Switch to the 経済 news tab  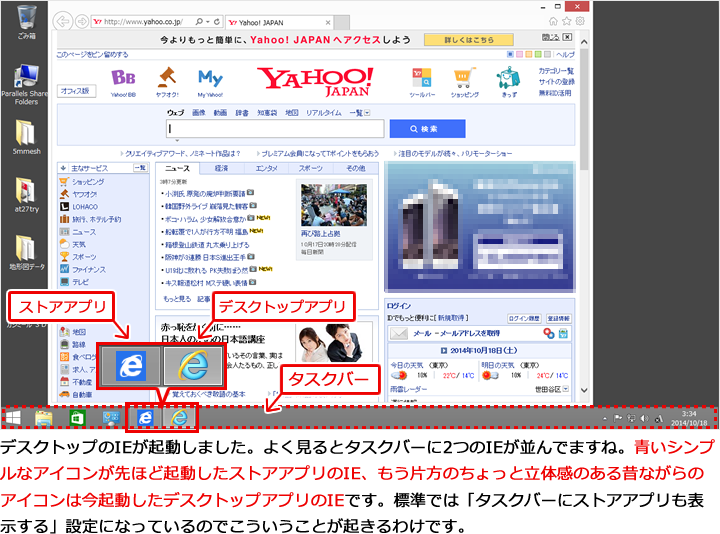point(221,168)
